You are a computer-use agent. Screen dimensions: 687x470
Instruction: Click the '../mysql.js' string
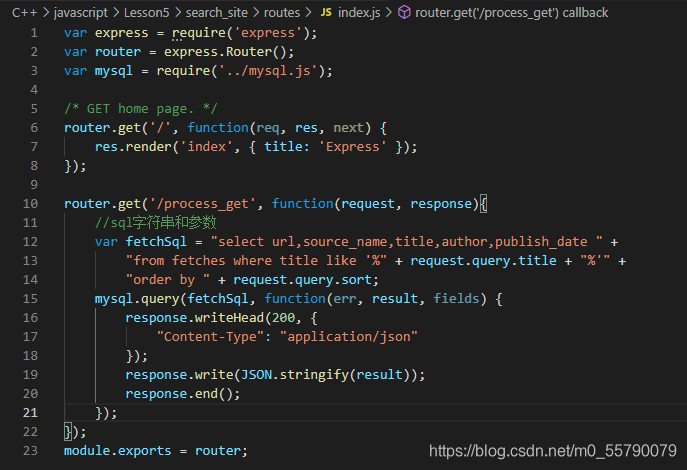268,71
